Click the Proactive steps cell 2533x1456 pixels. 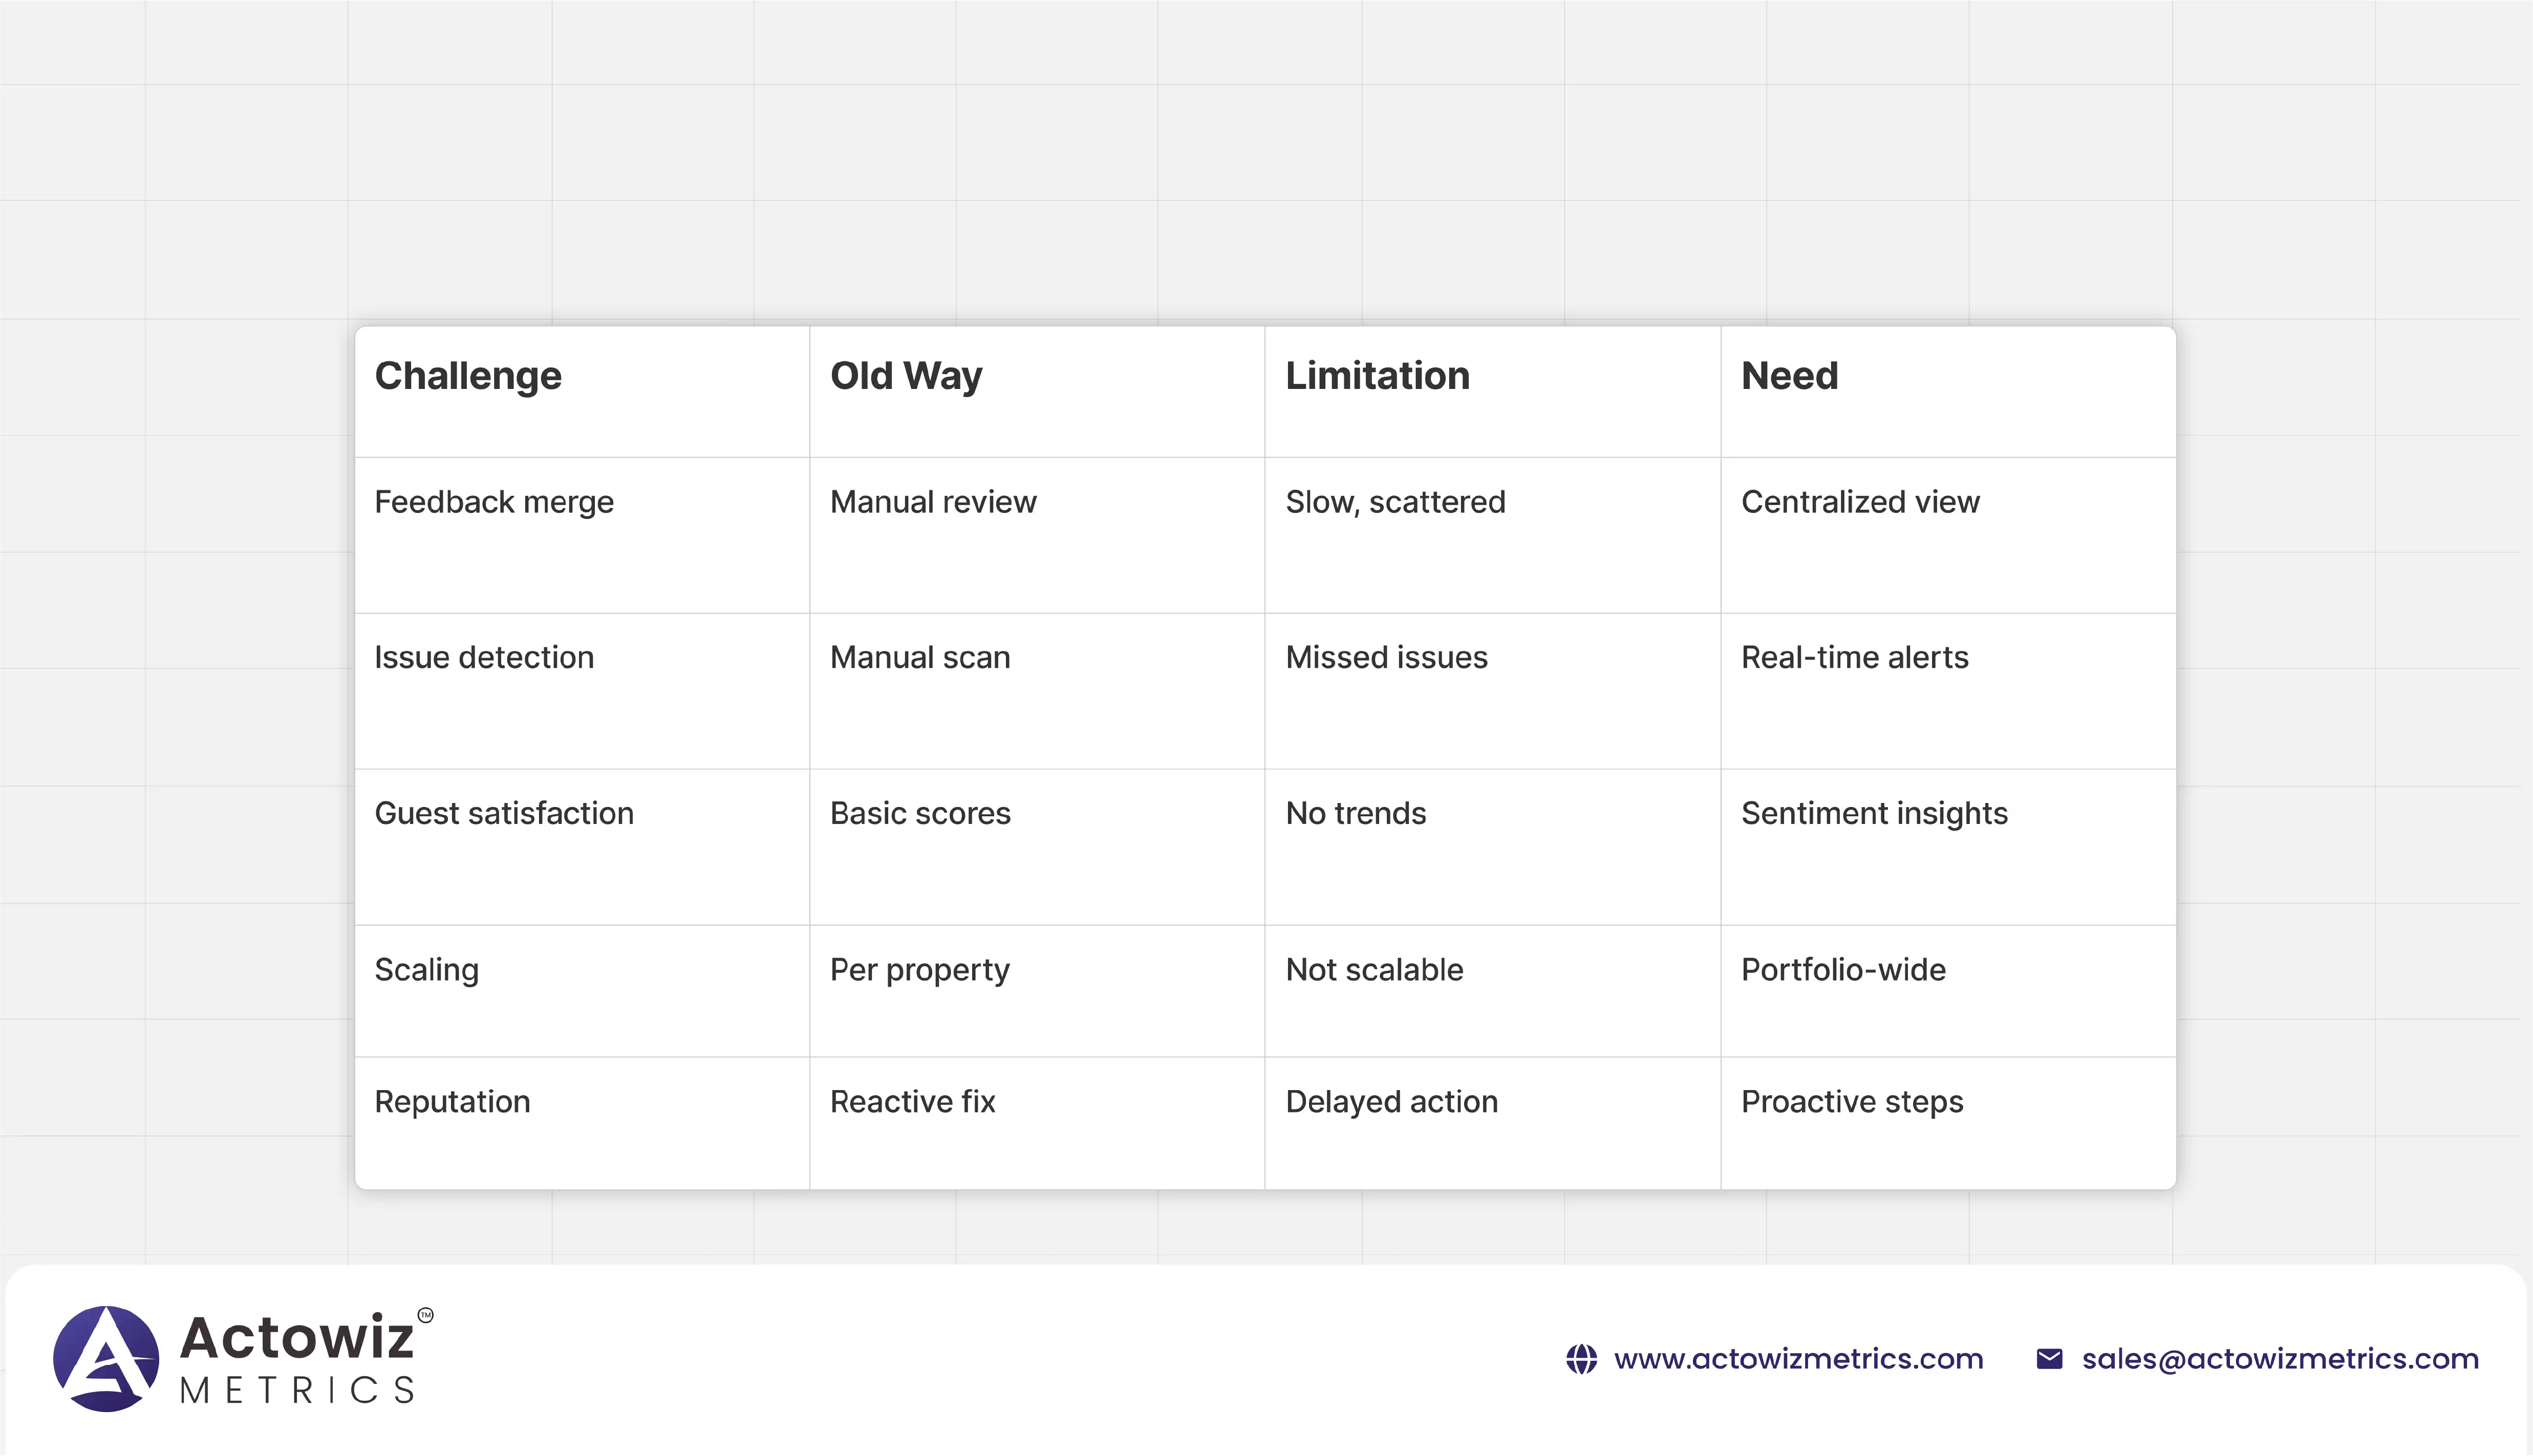tap(1852, 1102)
